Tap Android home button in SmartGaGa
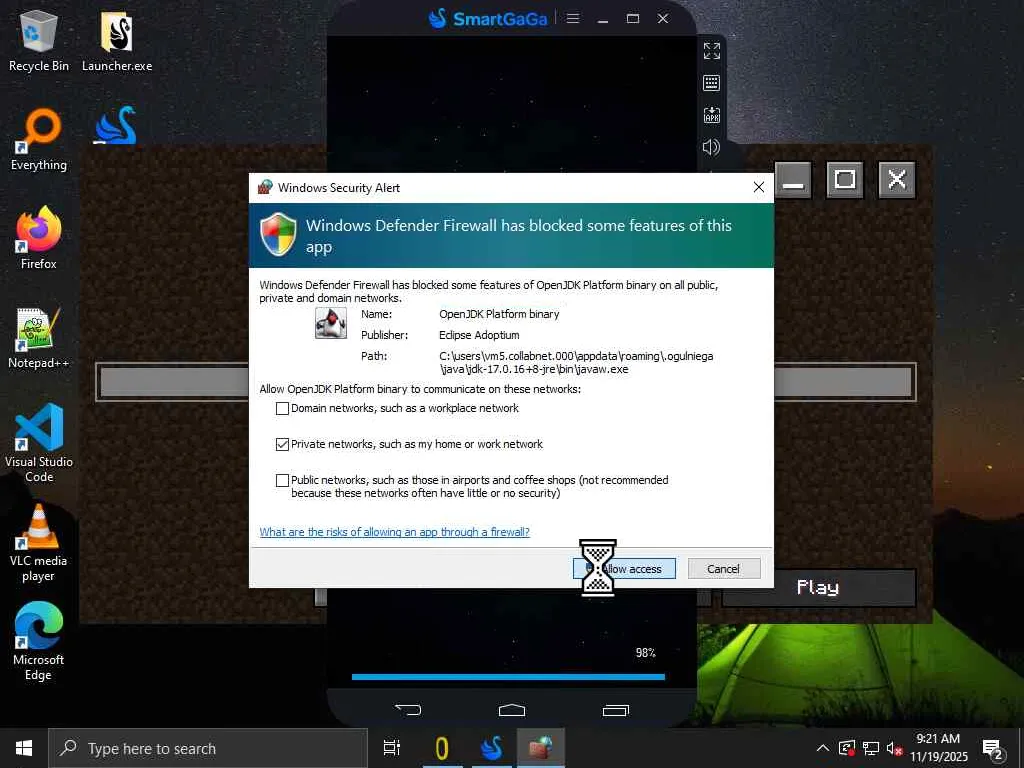1024x768 pixels. 511,709
